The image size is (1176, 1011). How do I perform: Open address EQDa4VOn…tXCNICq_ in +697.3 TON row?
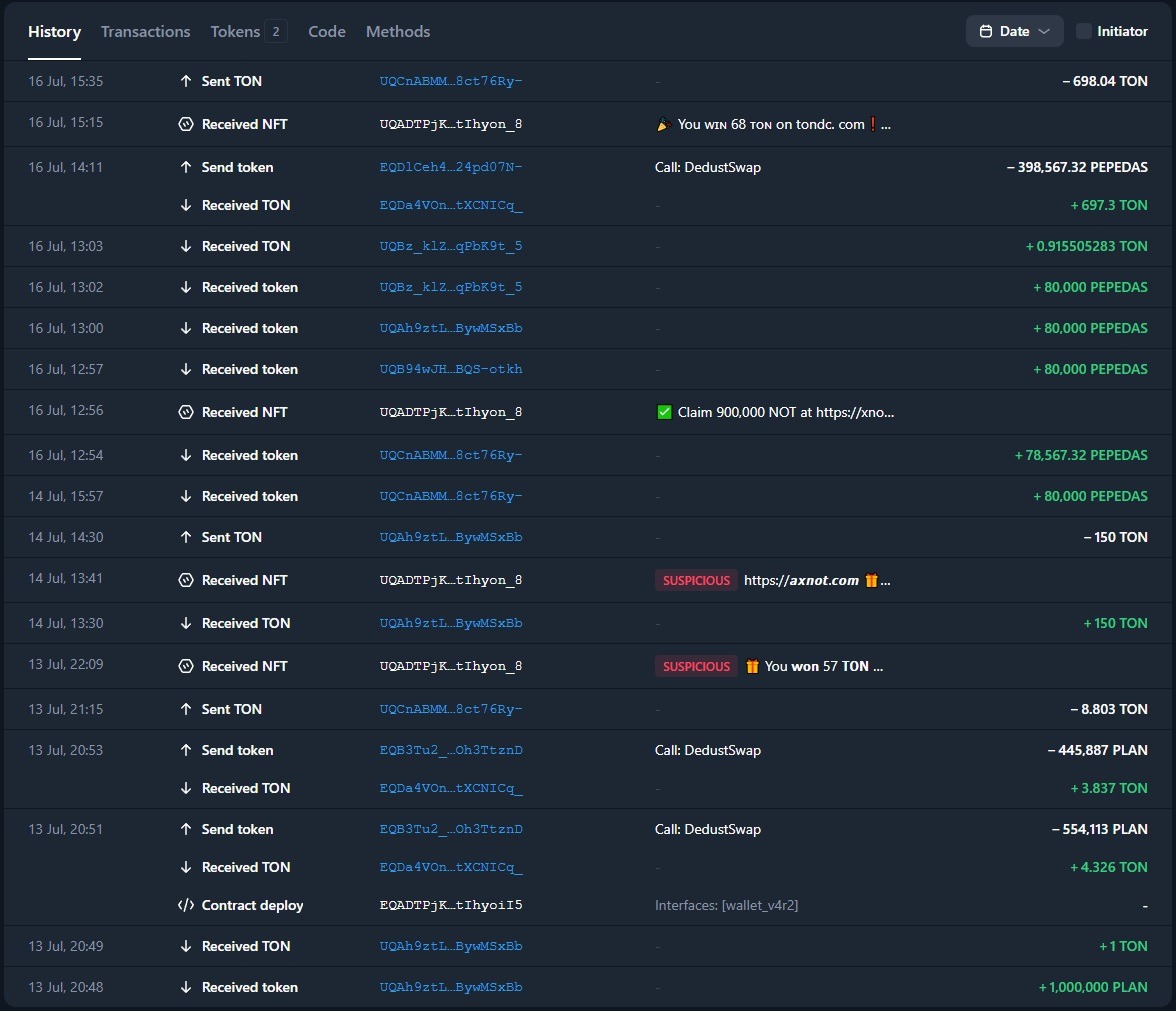pos(451,206)
